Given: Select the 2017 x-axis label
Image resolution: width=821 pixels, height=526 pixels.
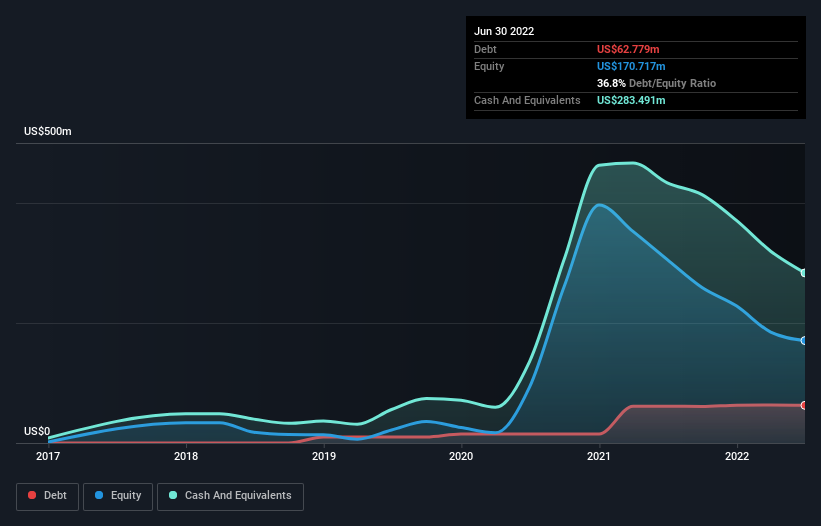Looking at the screenshot, I should click(x=48, y=456).
